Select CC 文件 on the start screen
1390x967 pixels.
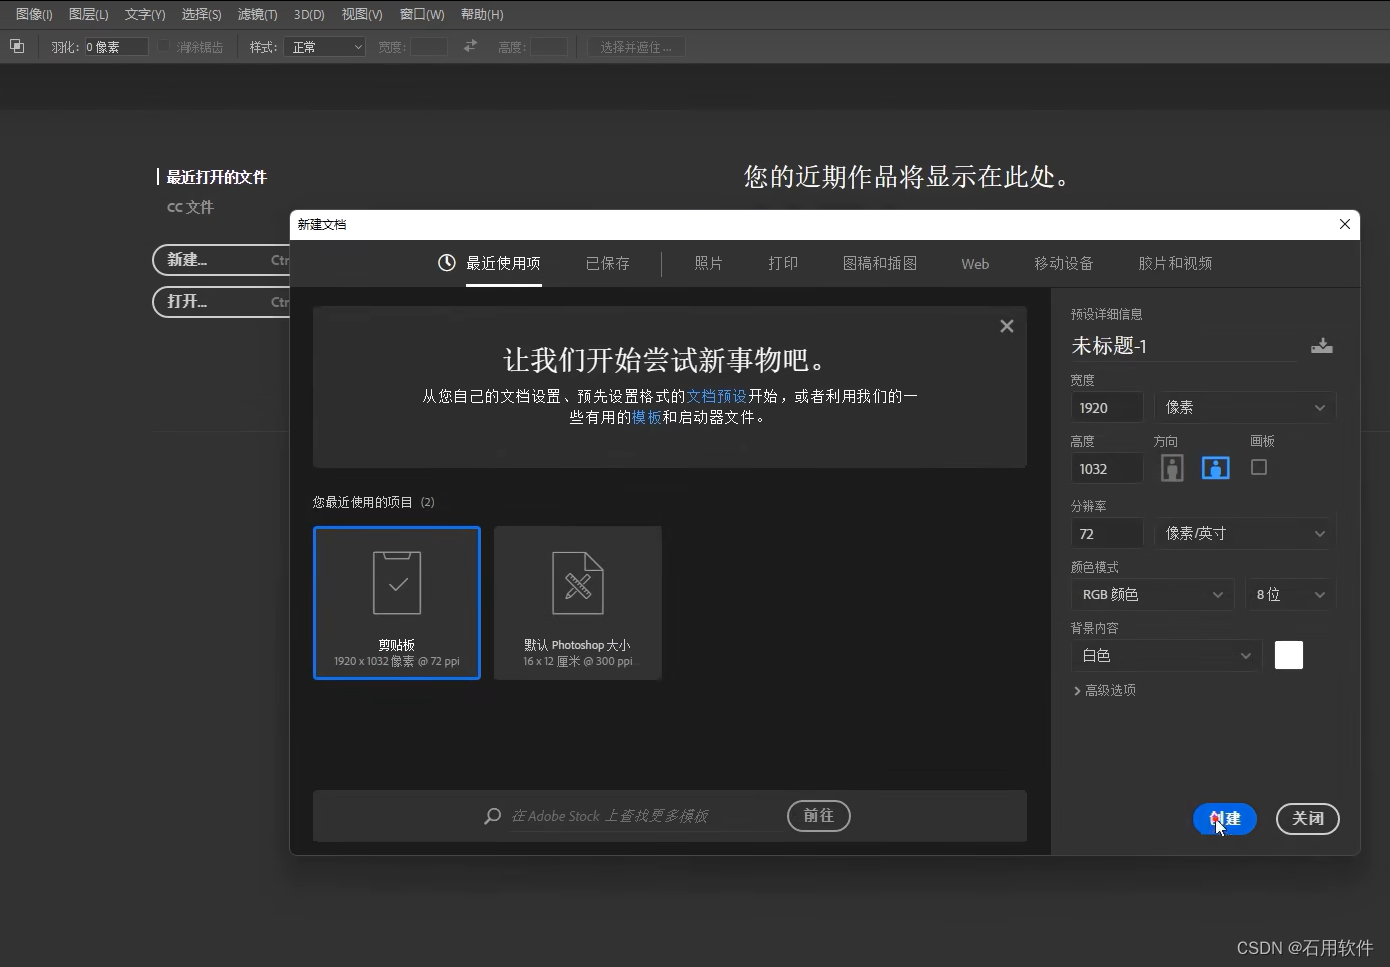click(190, 207)
